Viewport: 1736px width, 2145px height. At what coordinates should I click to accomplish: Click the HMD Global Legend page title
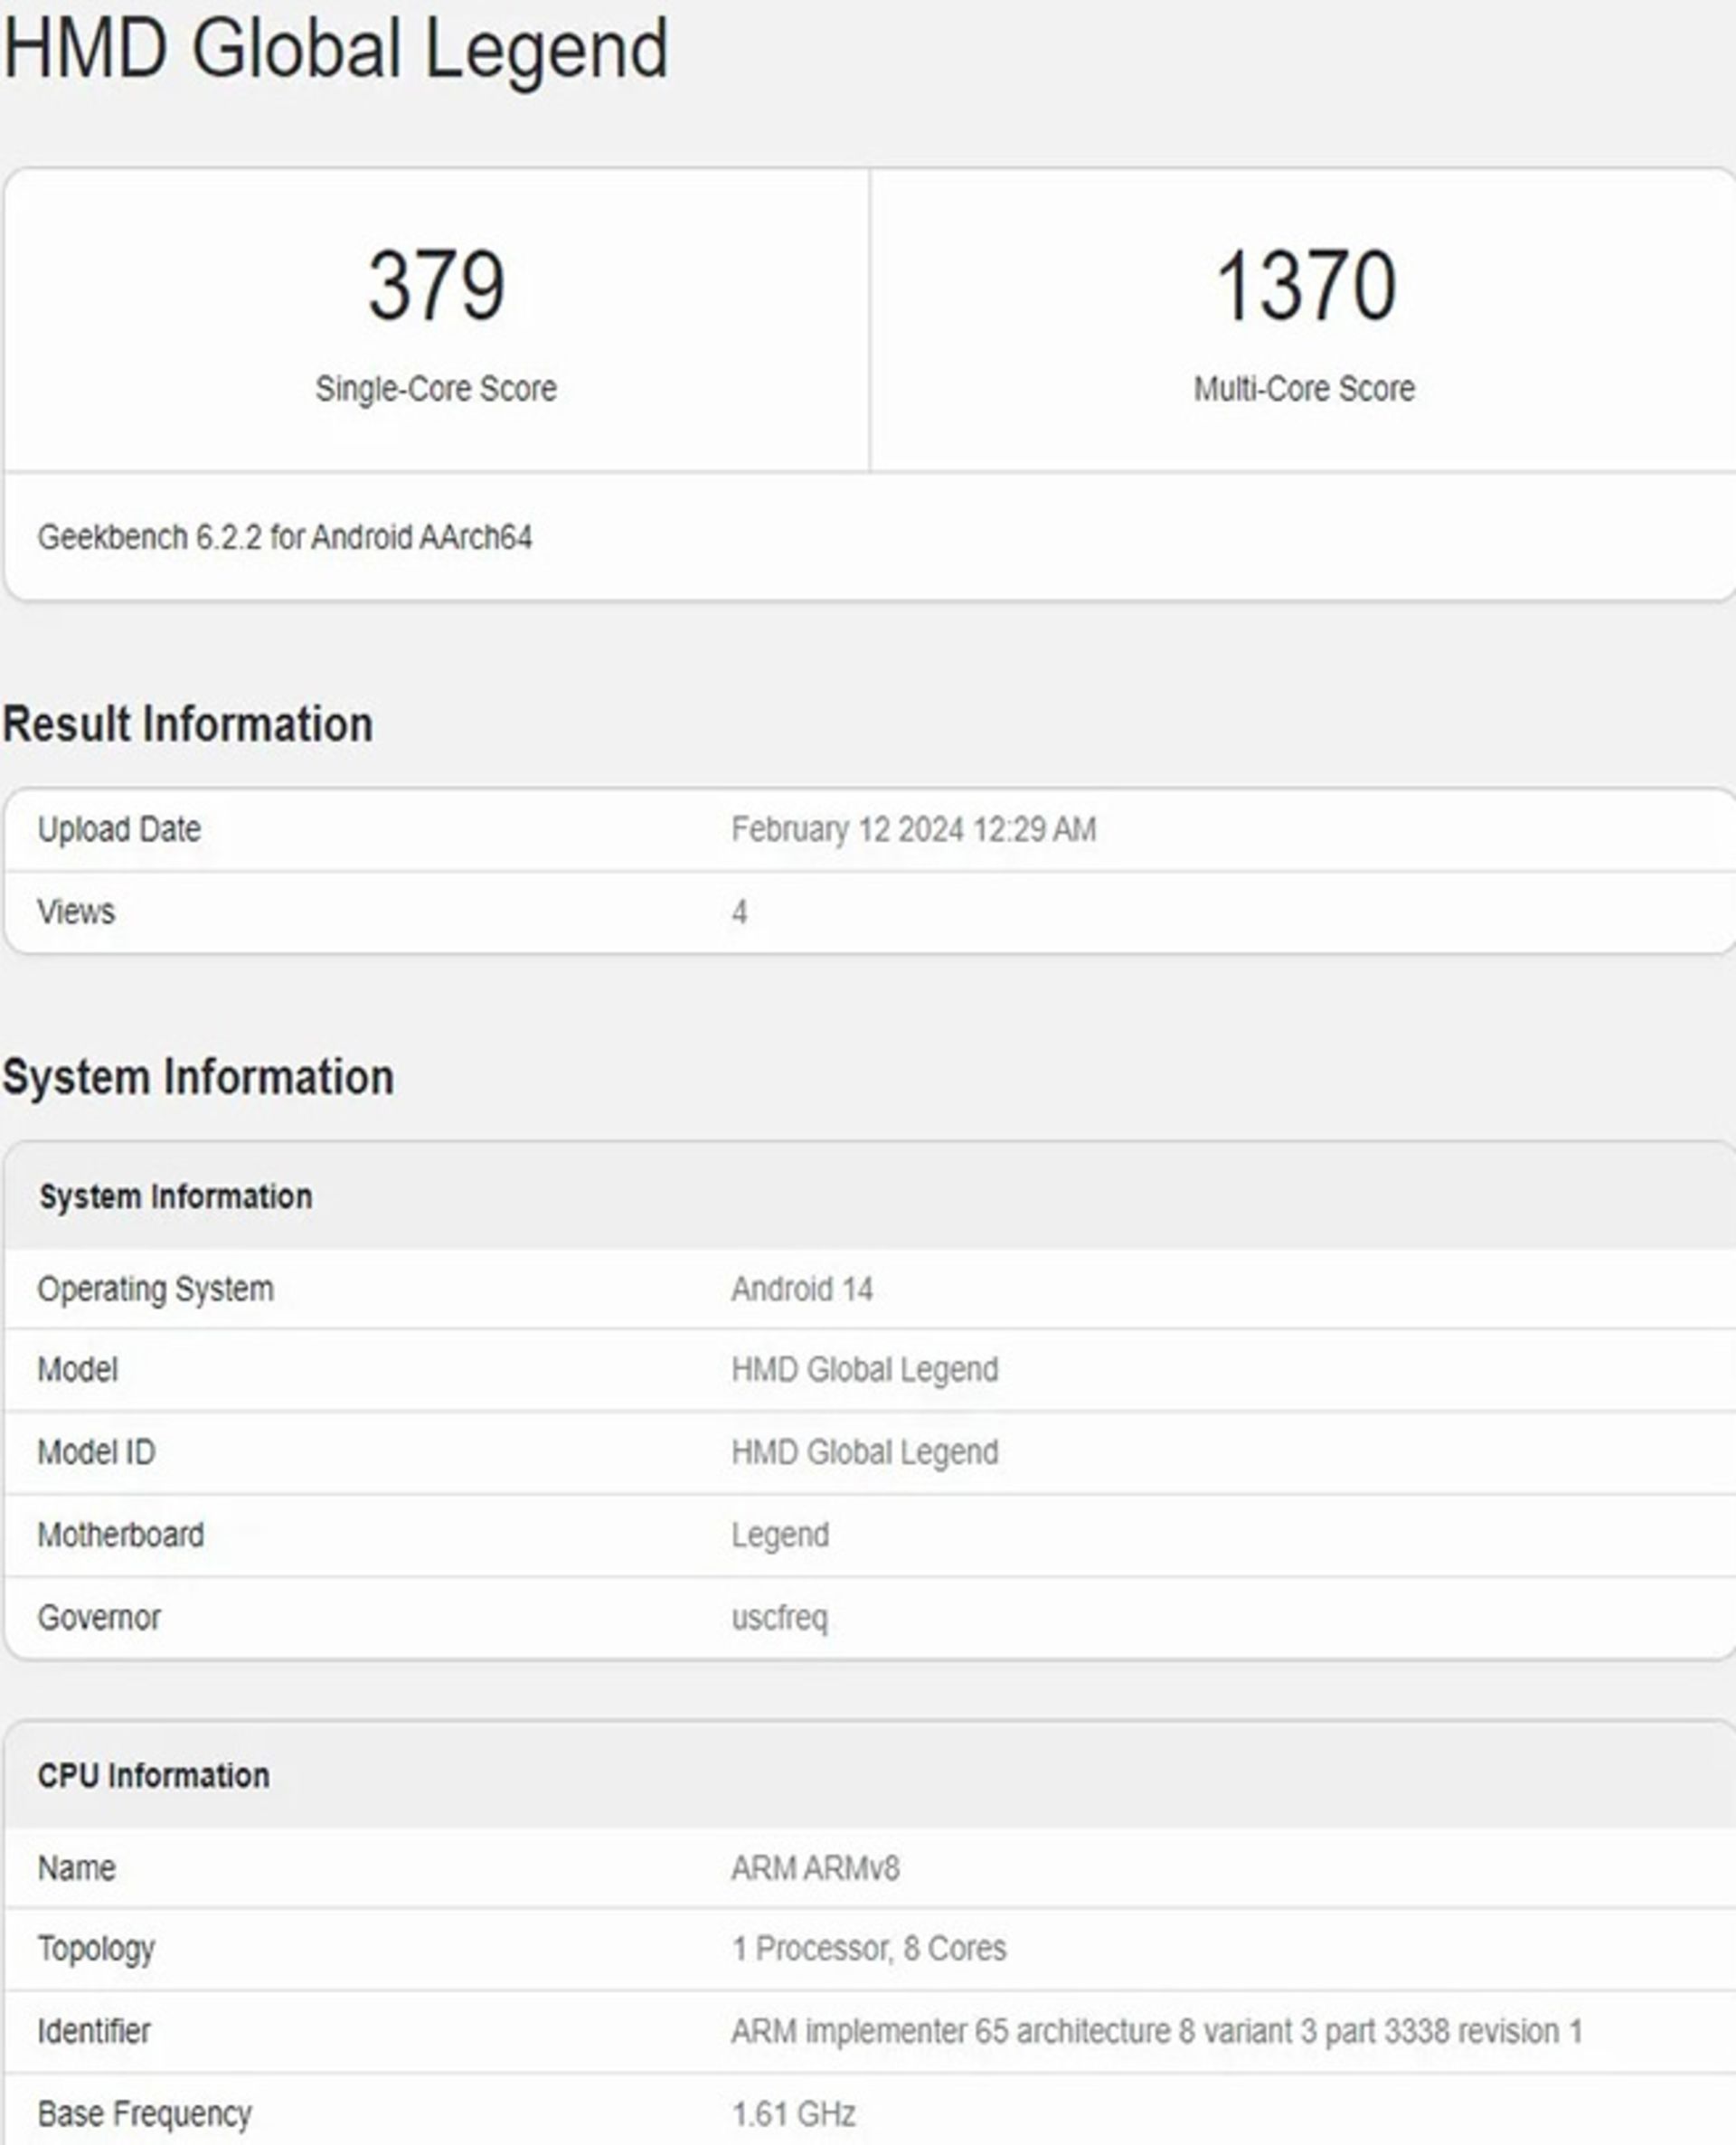(x=336, y=48)
